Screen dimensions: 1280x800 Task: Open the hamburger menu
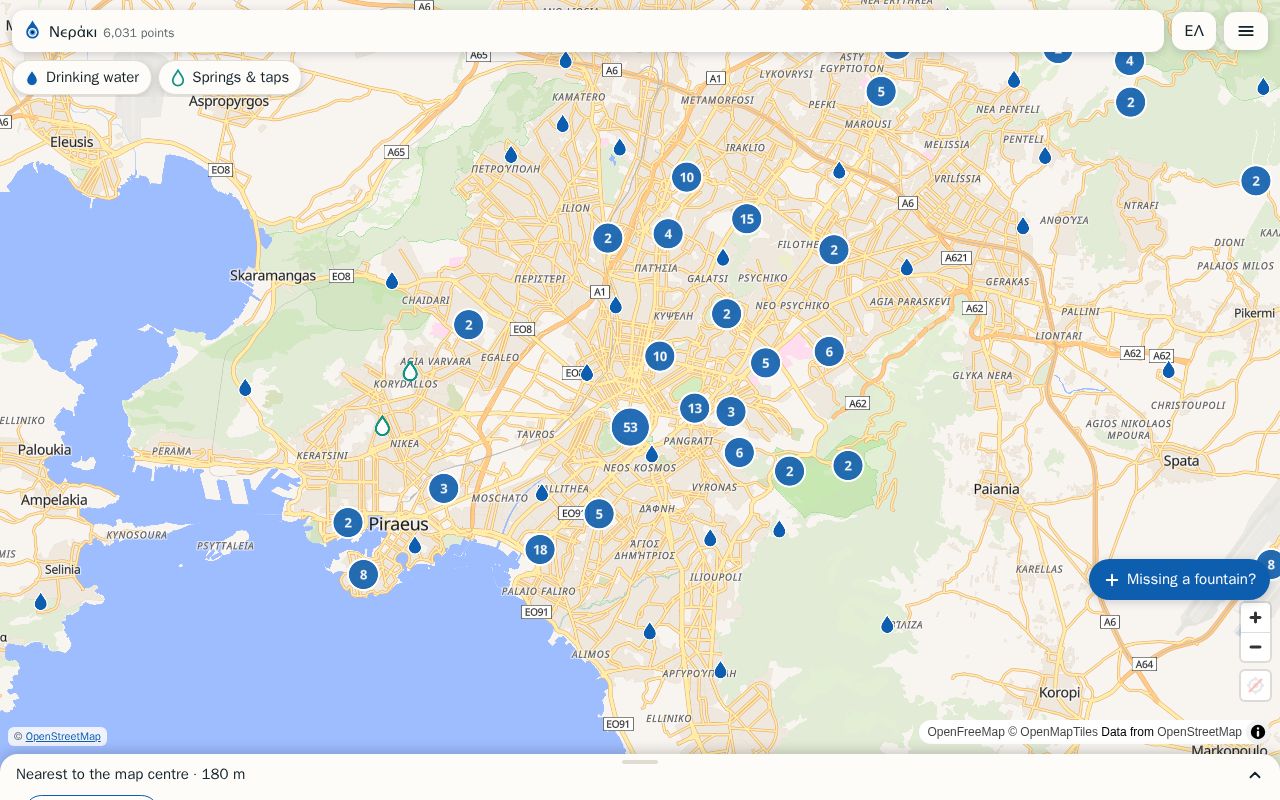point(1246,31)
